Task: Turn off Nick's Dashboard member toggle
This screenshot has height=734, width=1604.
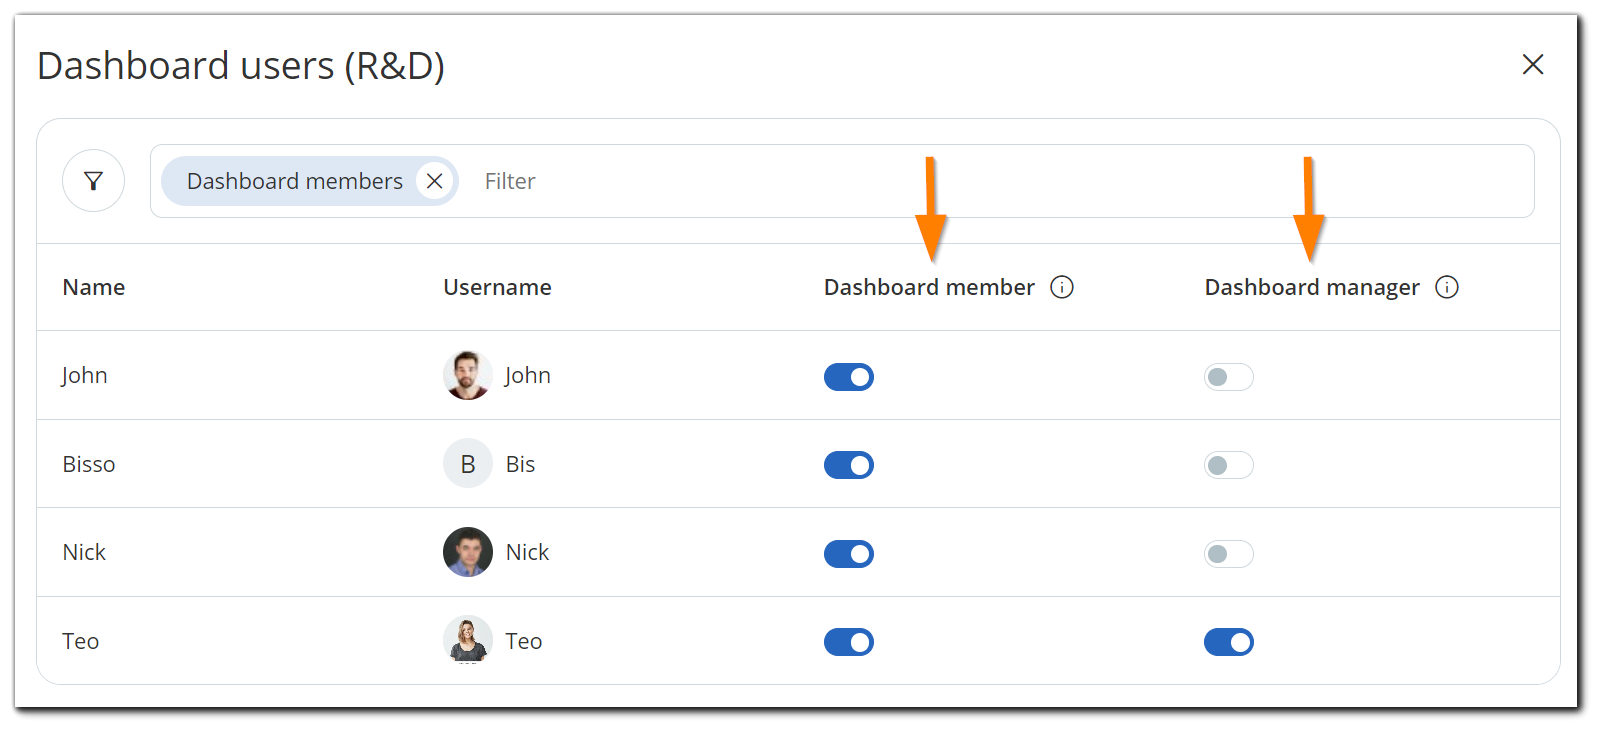Action: [x=848, y=553]
